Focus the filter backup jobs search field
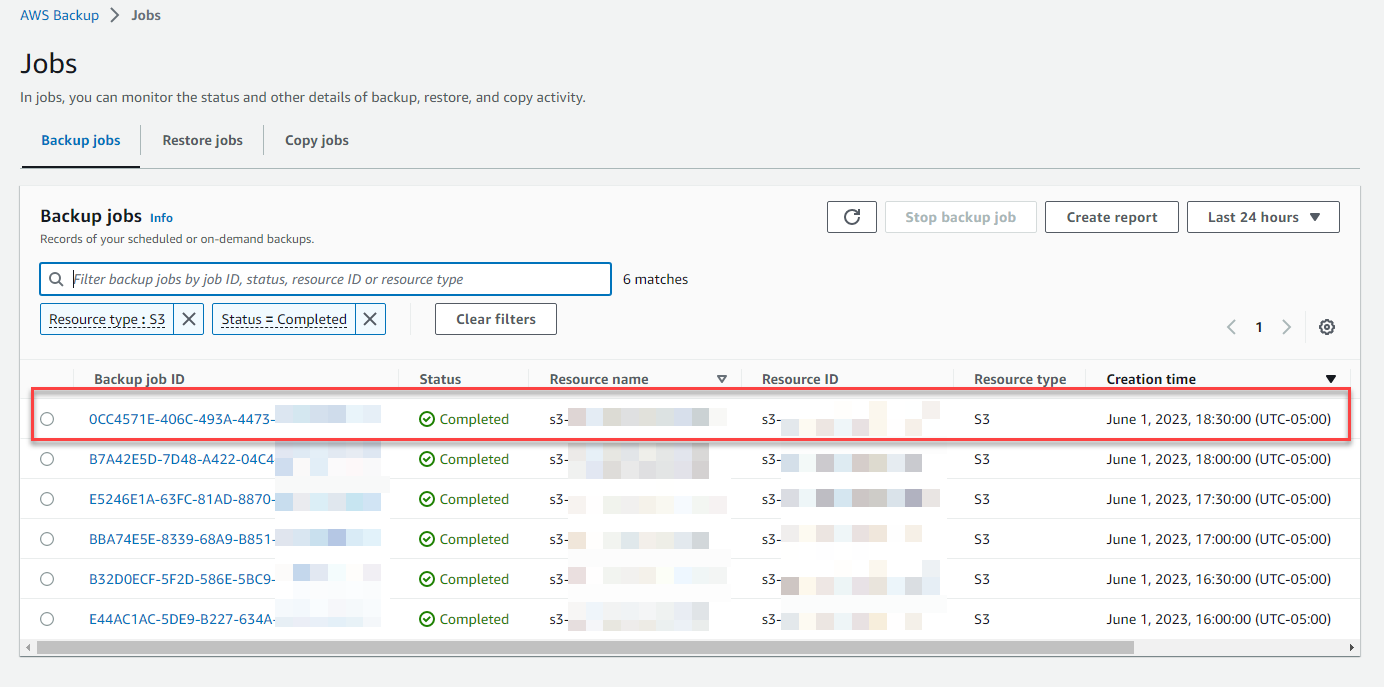Viewport: 1384px width, 687px height. [325, 279]
